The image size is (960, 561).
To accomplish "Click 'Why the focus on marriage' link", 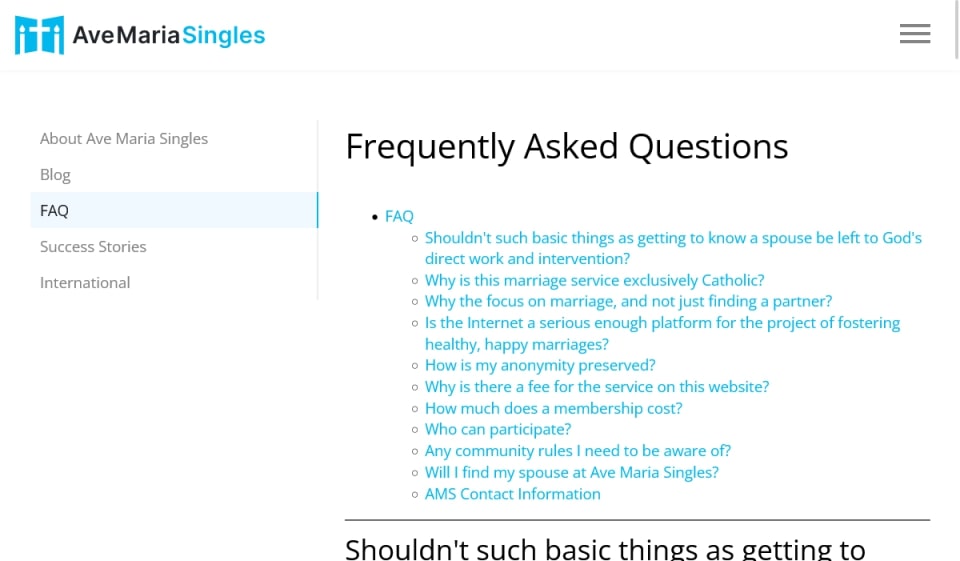I will (628, 301).
